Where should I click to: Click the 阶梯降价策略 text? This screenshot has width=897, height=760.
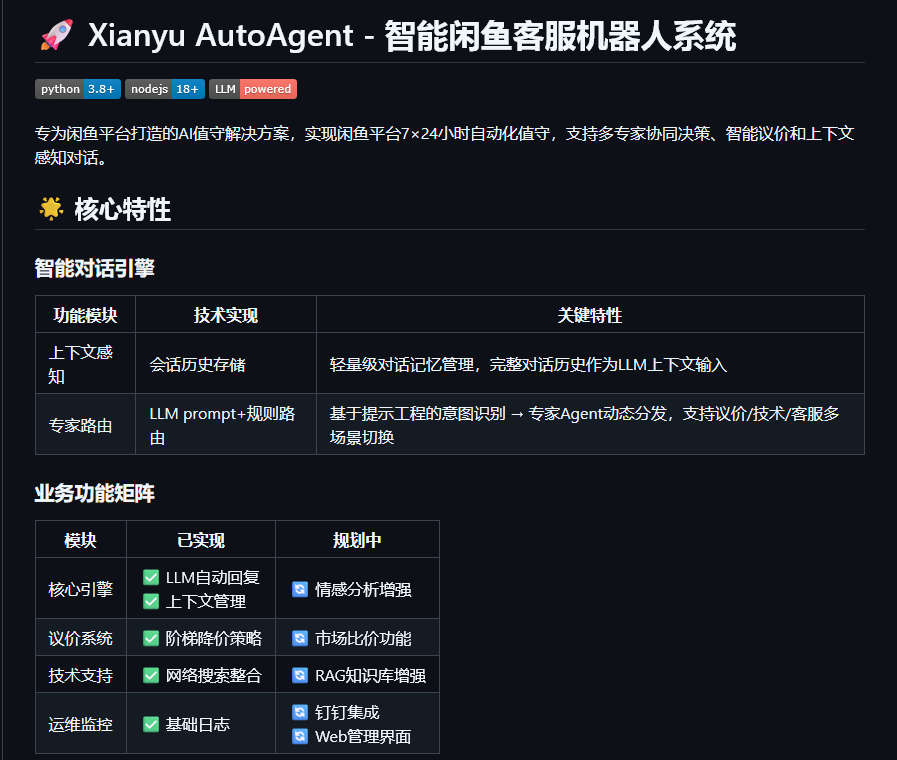213,638
